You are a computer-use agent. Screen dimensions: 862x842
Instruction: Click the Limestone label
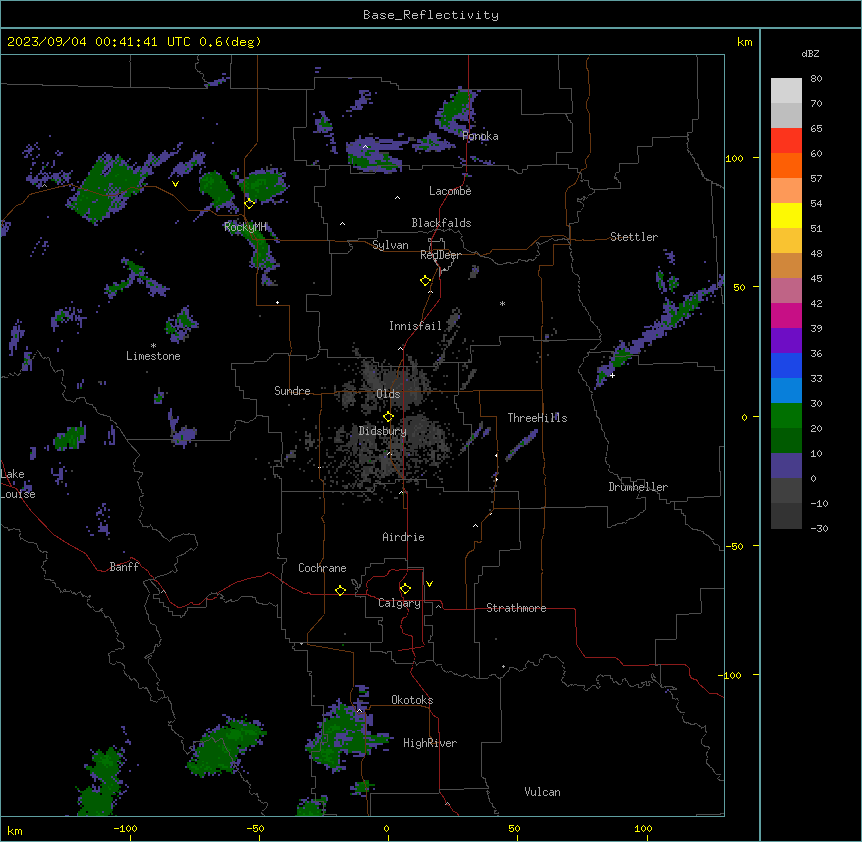(x=153, y=356)
